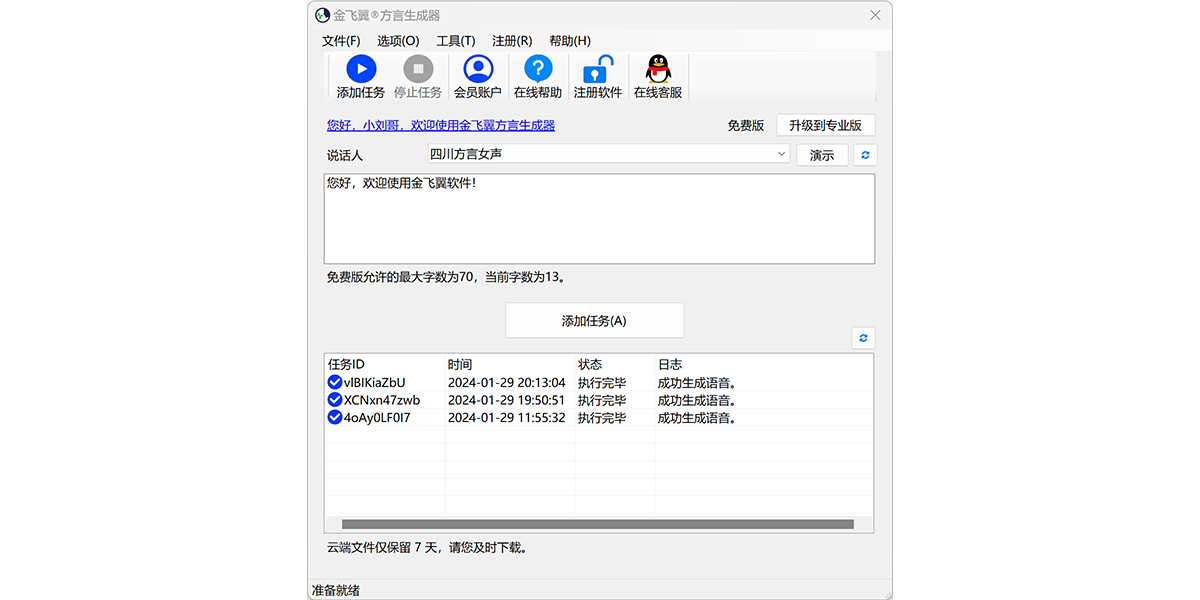Open the 您好，小刘哥 welcome link
The width and height of the screenshot is (1200, 600).
pos(441,125)
